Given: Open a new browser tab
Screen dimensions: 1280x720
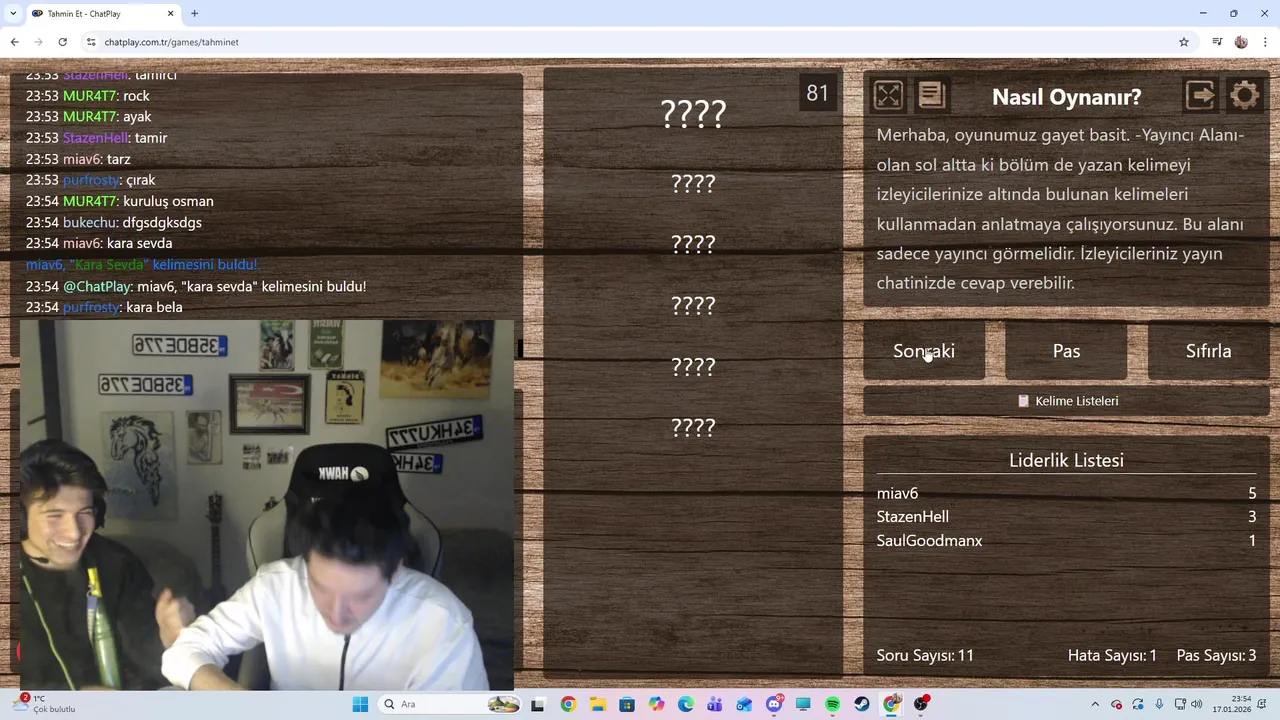Looking at the screenshot, I should point(194,14).
